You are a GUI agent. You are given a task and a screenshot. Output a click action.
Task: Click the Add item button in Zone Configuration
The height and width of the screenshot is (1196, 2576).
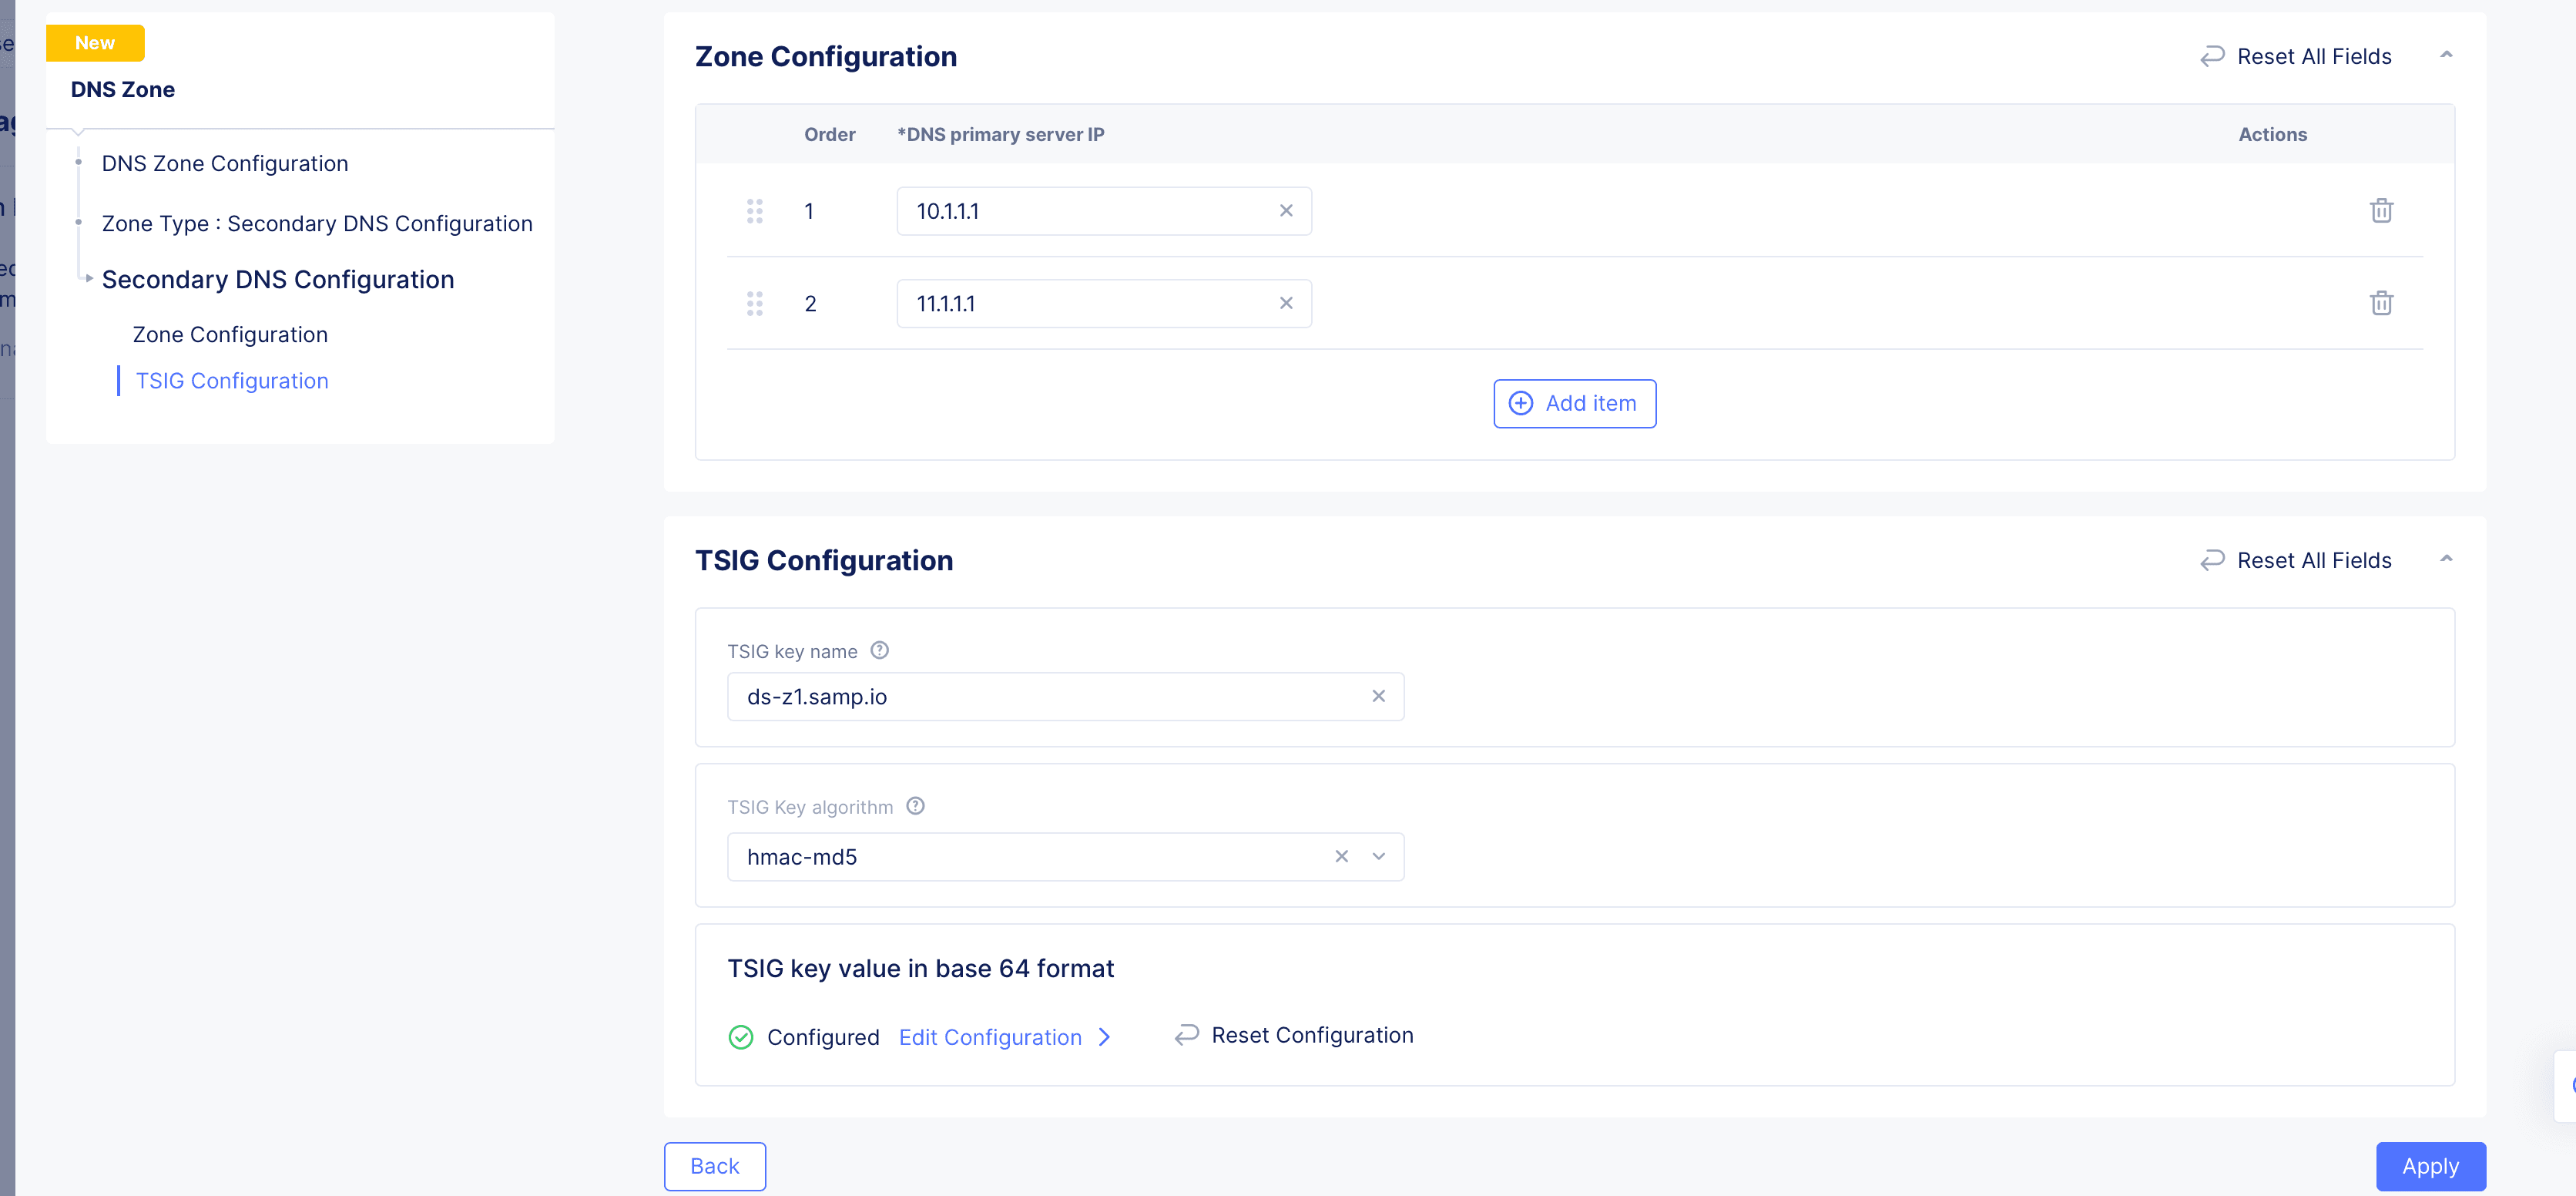(1574, 402)
